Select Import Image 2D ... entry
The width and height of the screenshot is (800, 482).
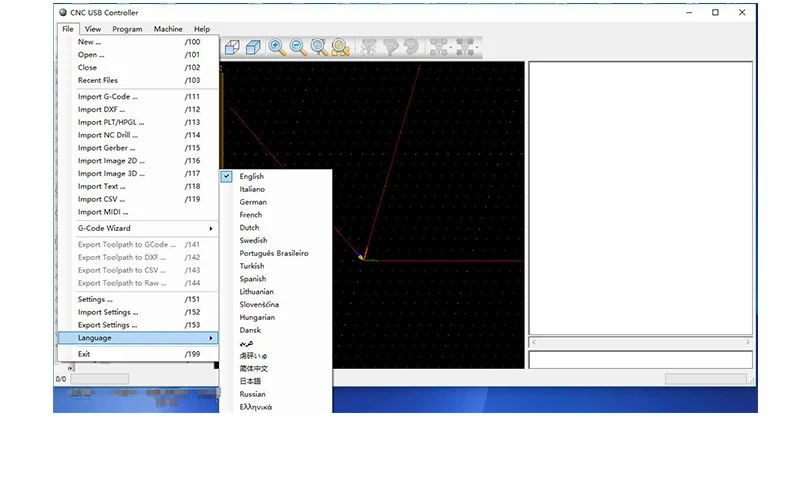point(138,160)
